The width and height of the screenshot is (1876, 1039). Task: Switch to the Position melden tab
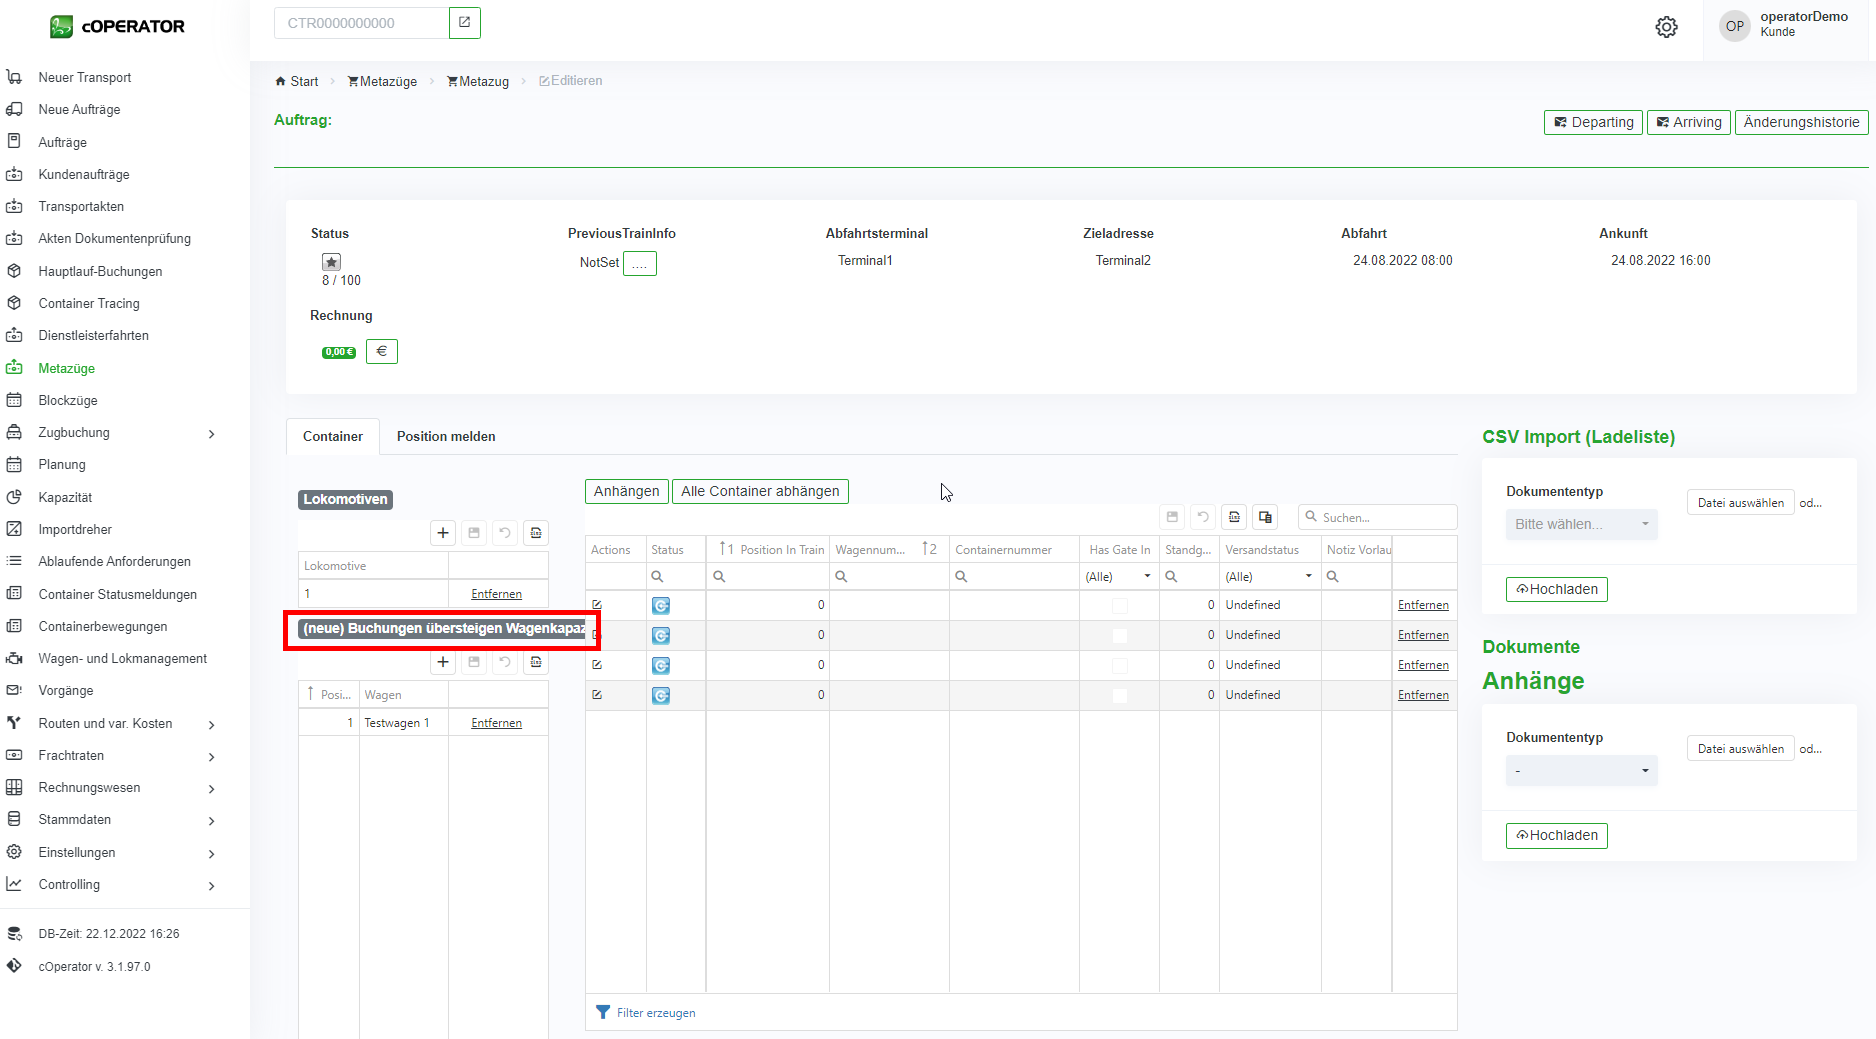pyautogui.click(x=446, y=436)
